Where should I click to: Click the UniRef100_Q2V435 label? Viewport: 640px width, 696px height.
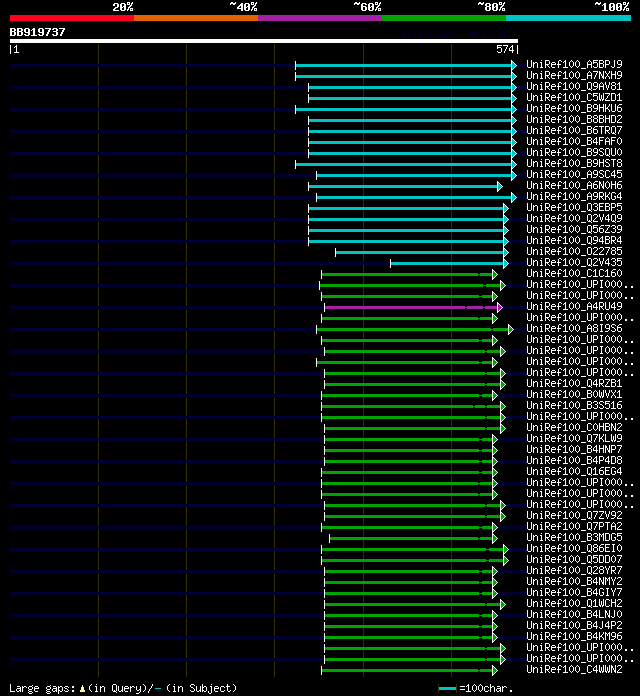(574, 262)
